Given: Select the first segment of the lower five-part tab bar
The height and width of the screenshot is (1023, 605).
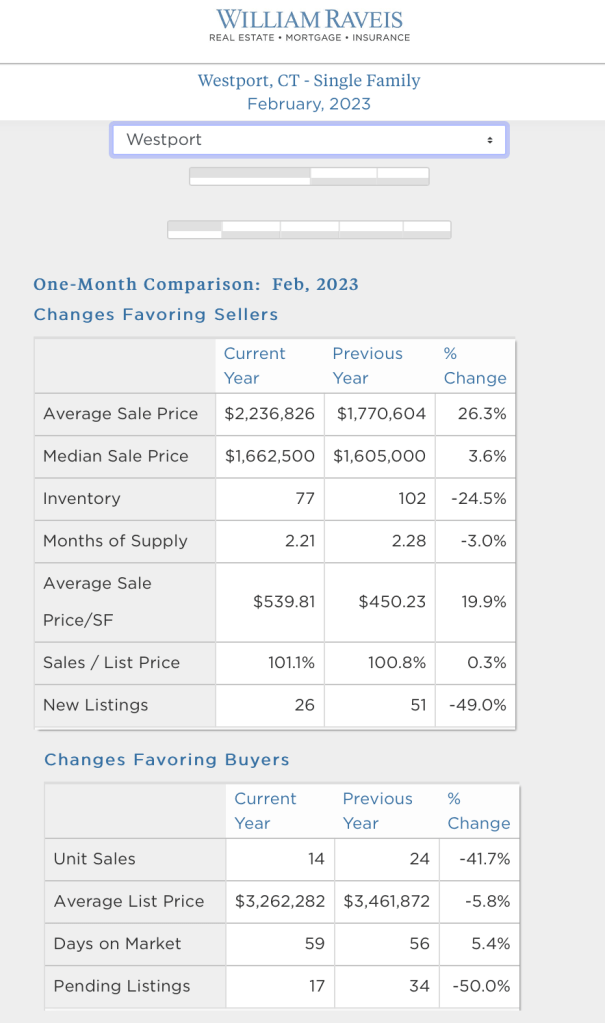Looking at the screenshot, I should (x=194, y=230).
